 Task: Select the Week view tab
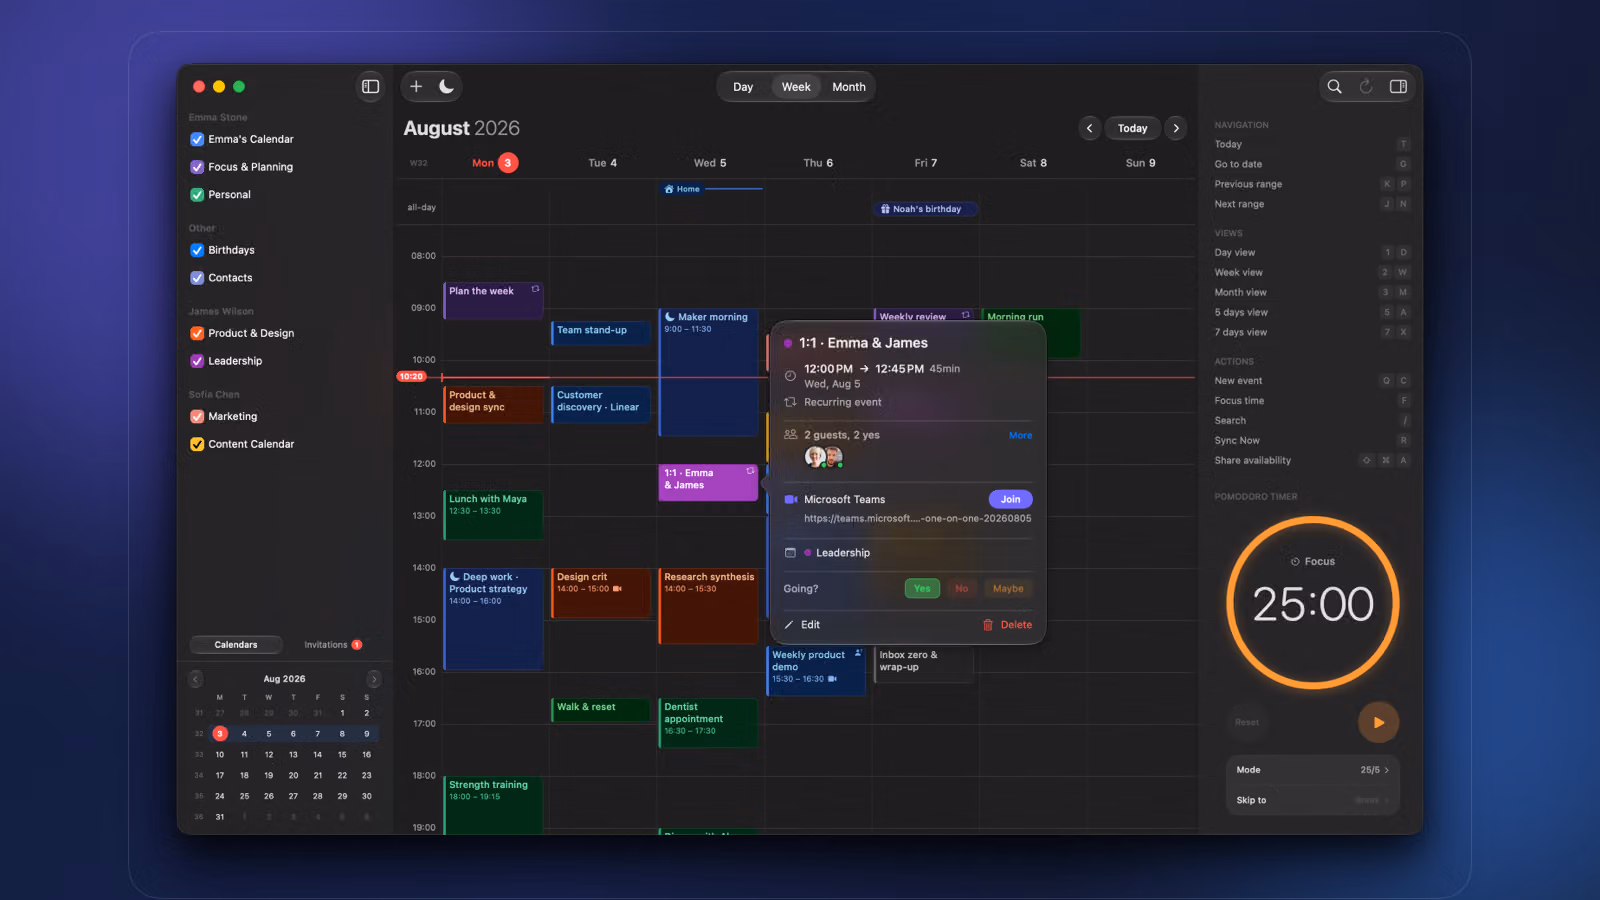pyautogui.click(x=796, y=87)
